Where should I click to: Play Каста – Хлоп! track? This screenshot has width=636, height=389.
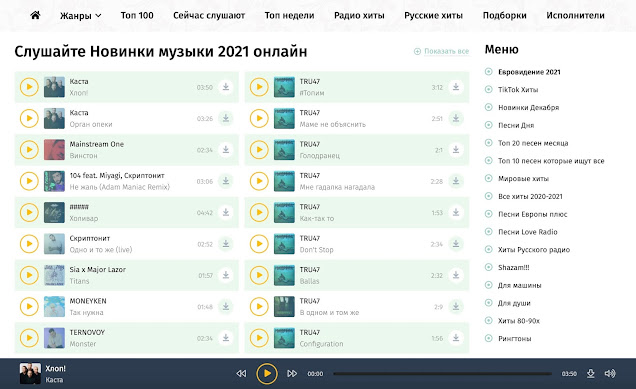click(29, 87)
